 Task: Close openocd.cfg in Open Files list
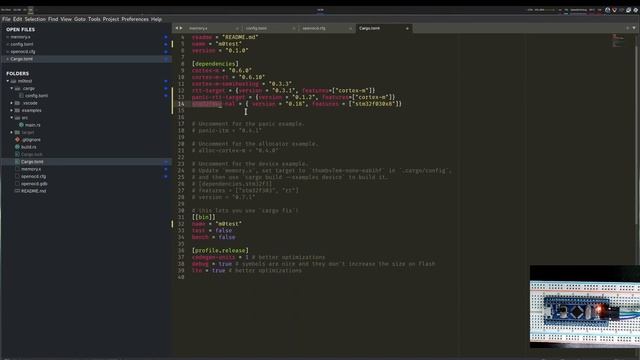click(x=7, y=52)
